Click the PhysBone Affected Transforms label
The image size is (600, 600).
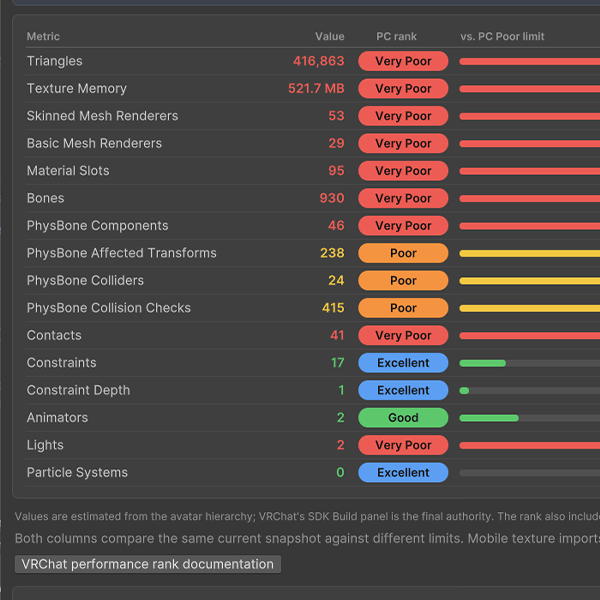[121, 253]
